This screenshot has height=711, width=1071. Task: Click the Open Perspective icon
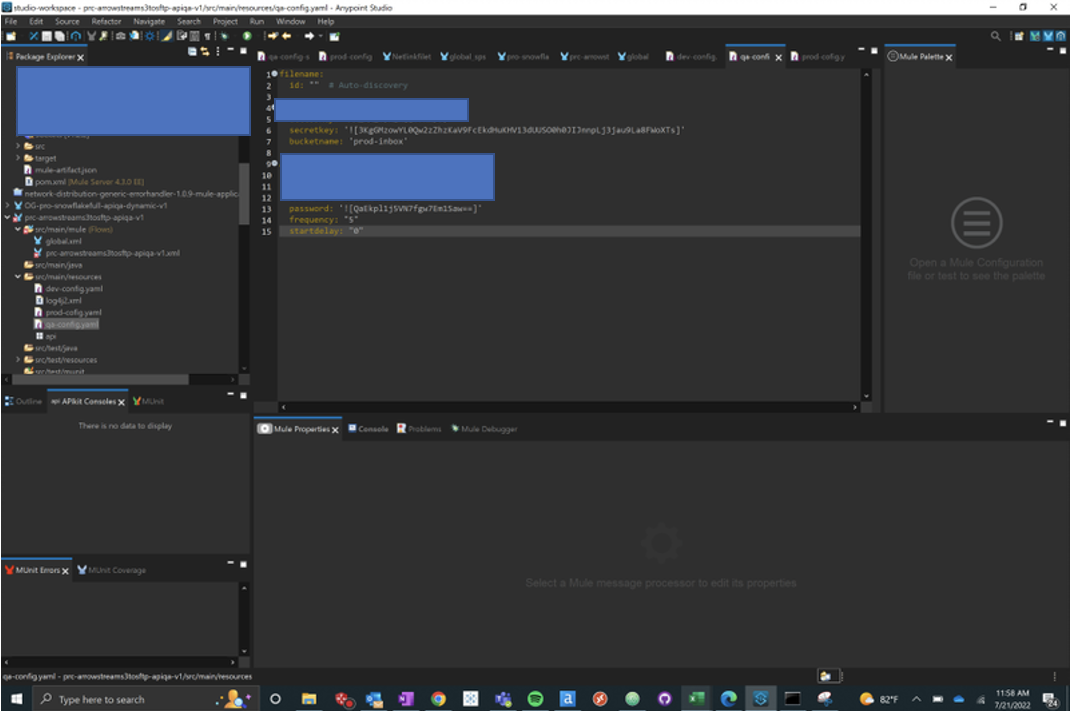1019,36
